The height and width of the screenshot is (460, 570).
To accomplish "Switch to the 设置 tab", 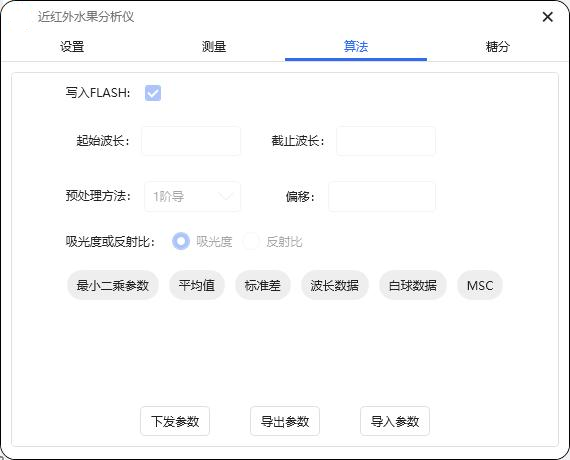I will (72, 47).
